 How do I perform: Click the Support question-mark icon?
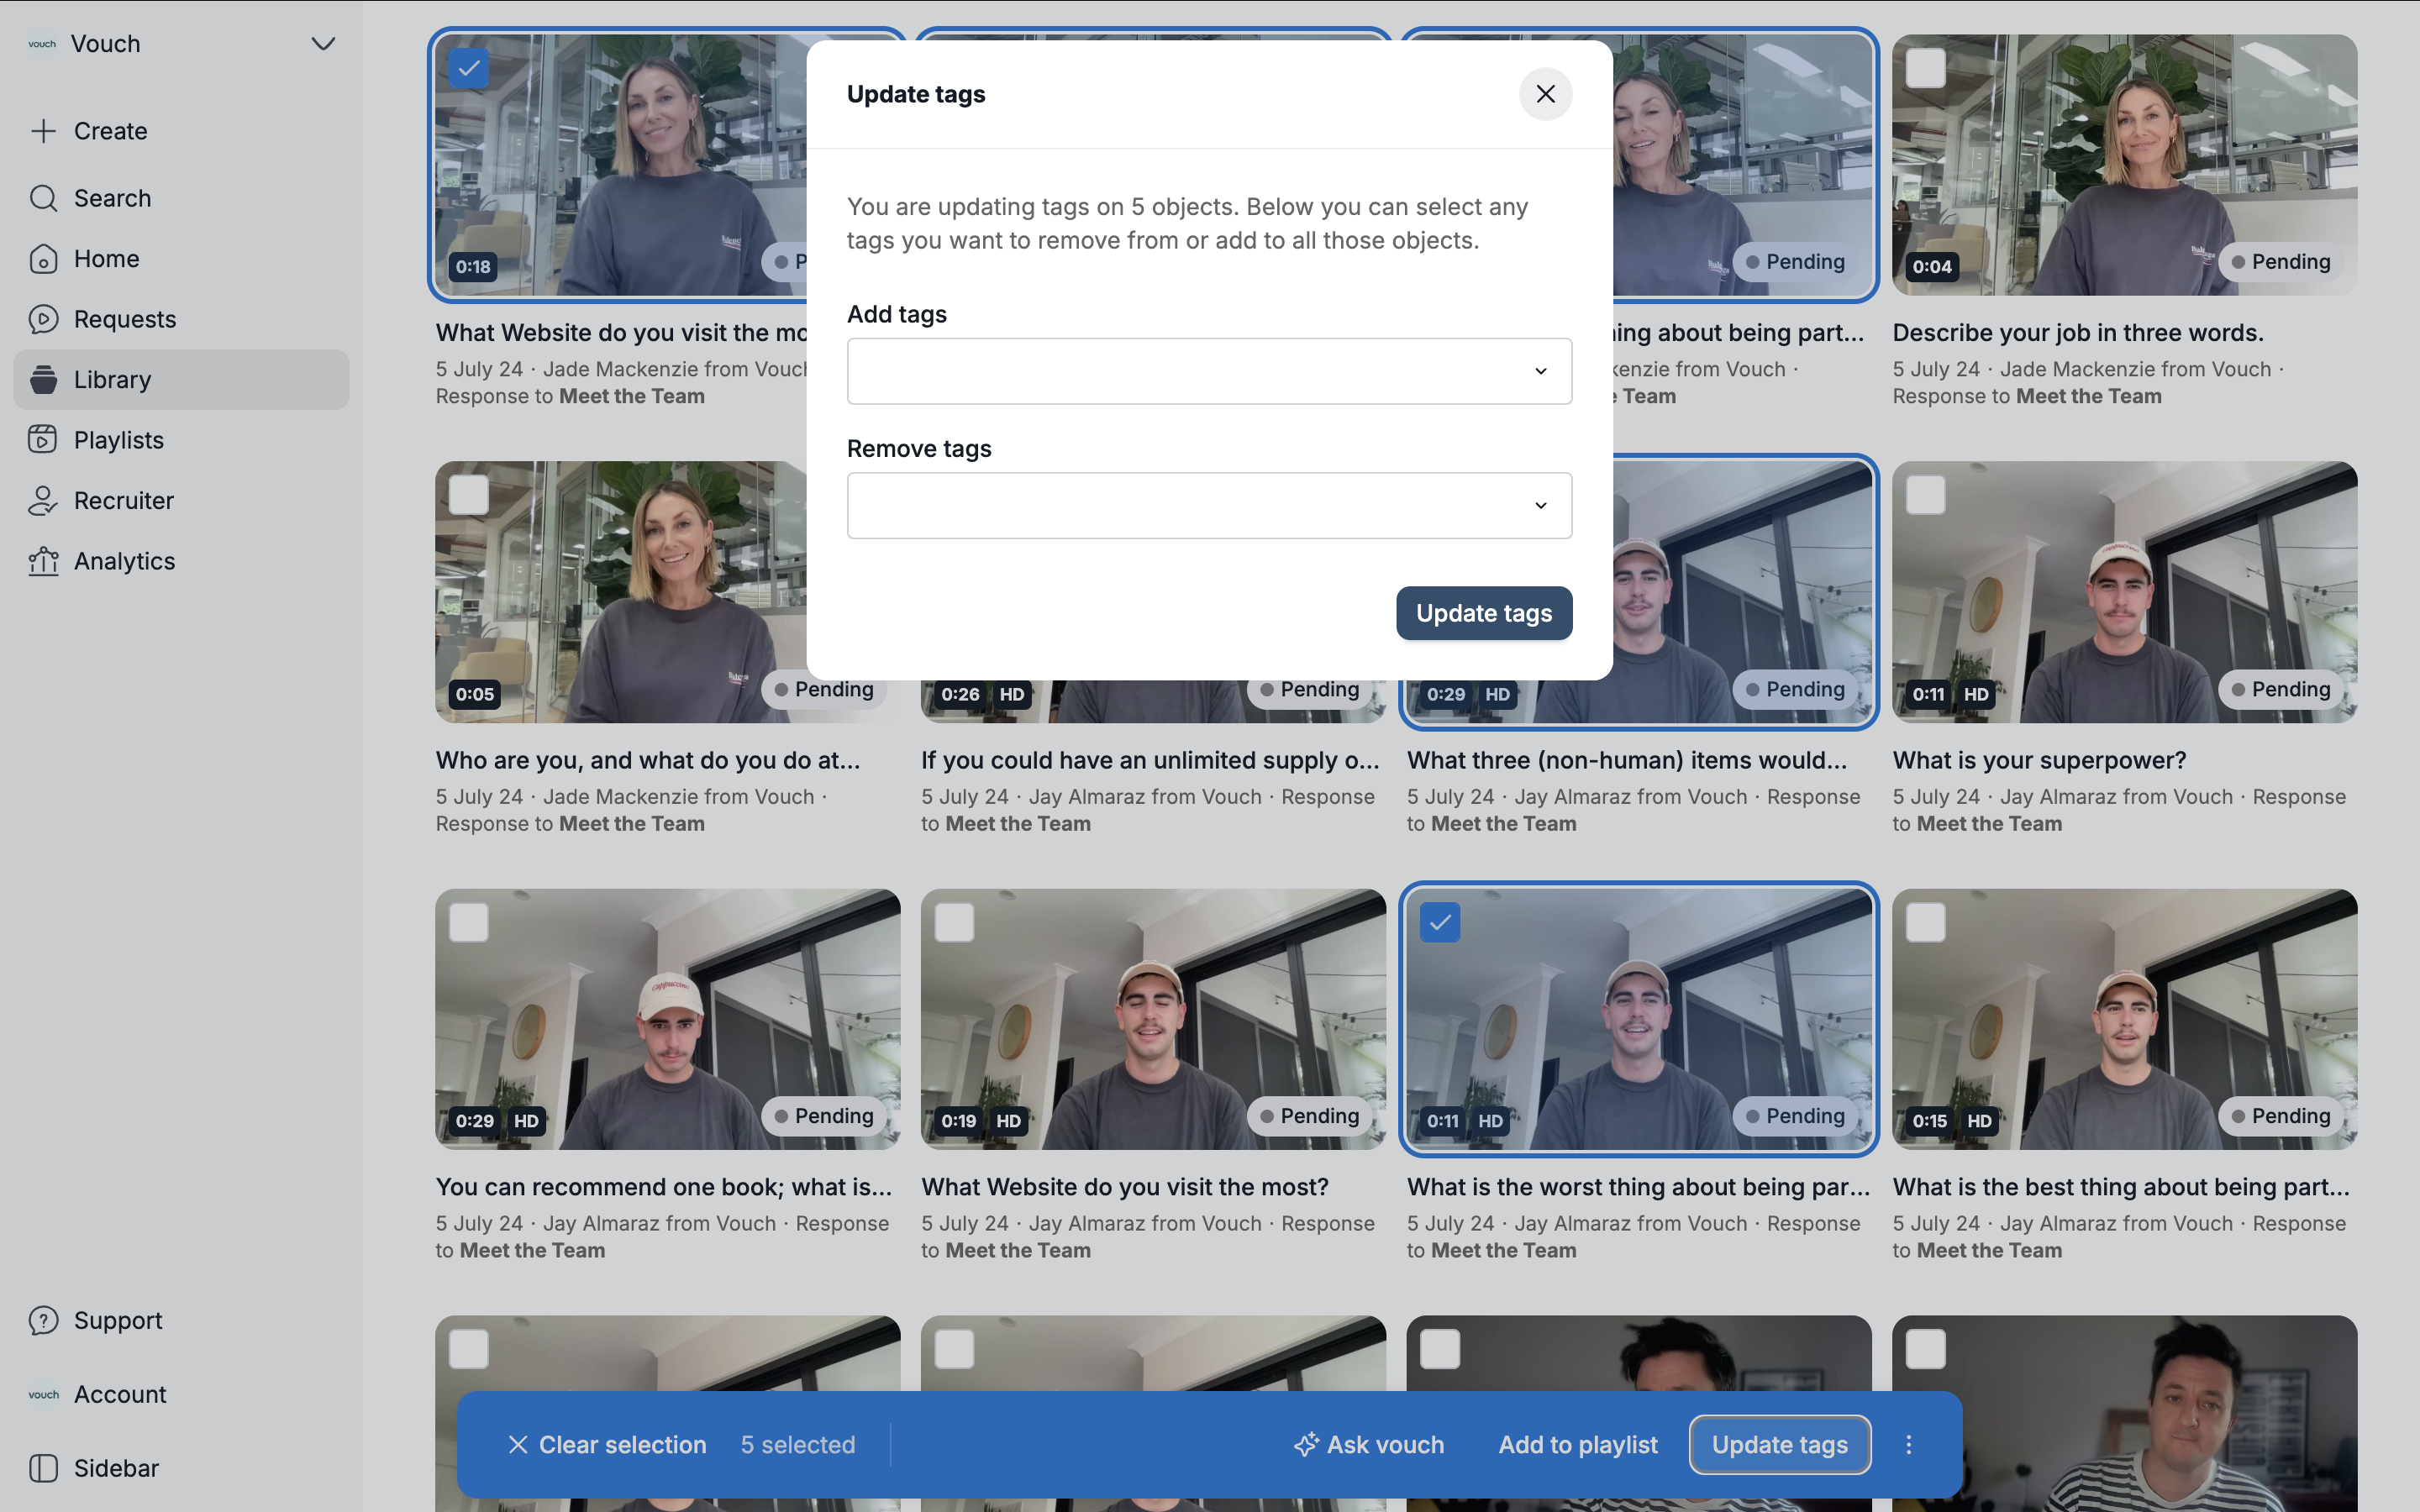click(43, 1321)
